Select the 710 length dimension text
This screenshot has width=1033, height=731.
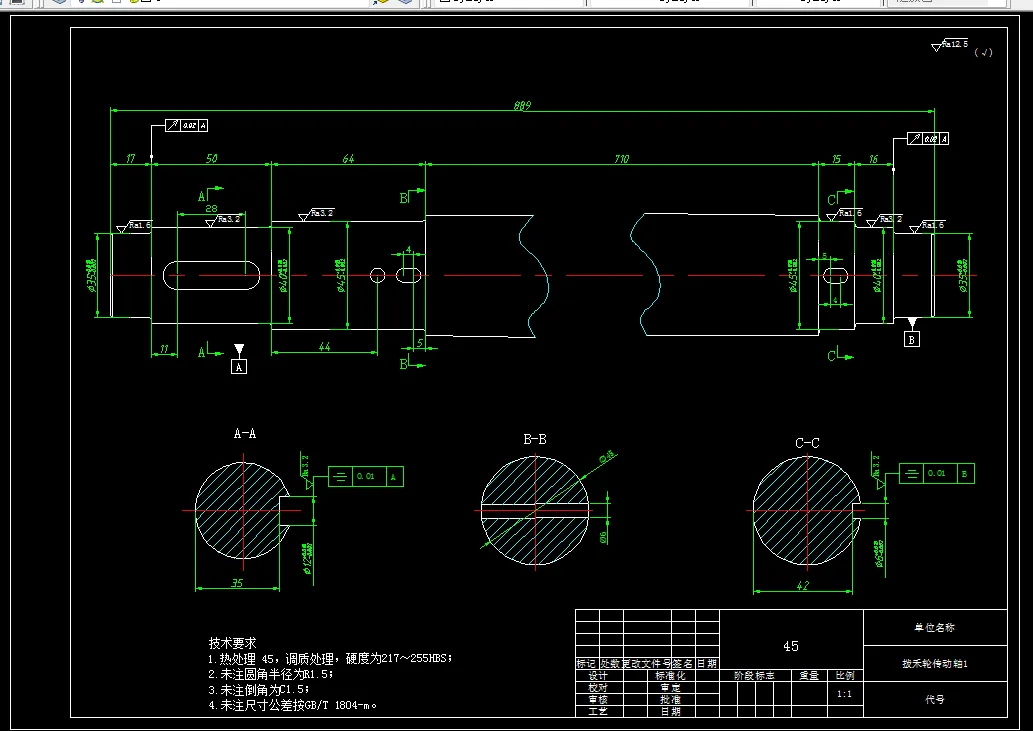(x=621, y=159)
